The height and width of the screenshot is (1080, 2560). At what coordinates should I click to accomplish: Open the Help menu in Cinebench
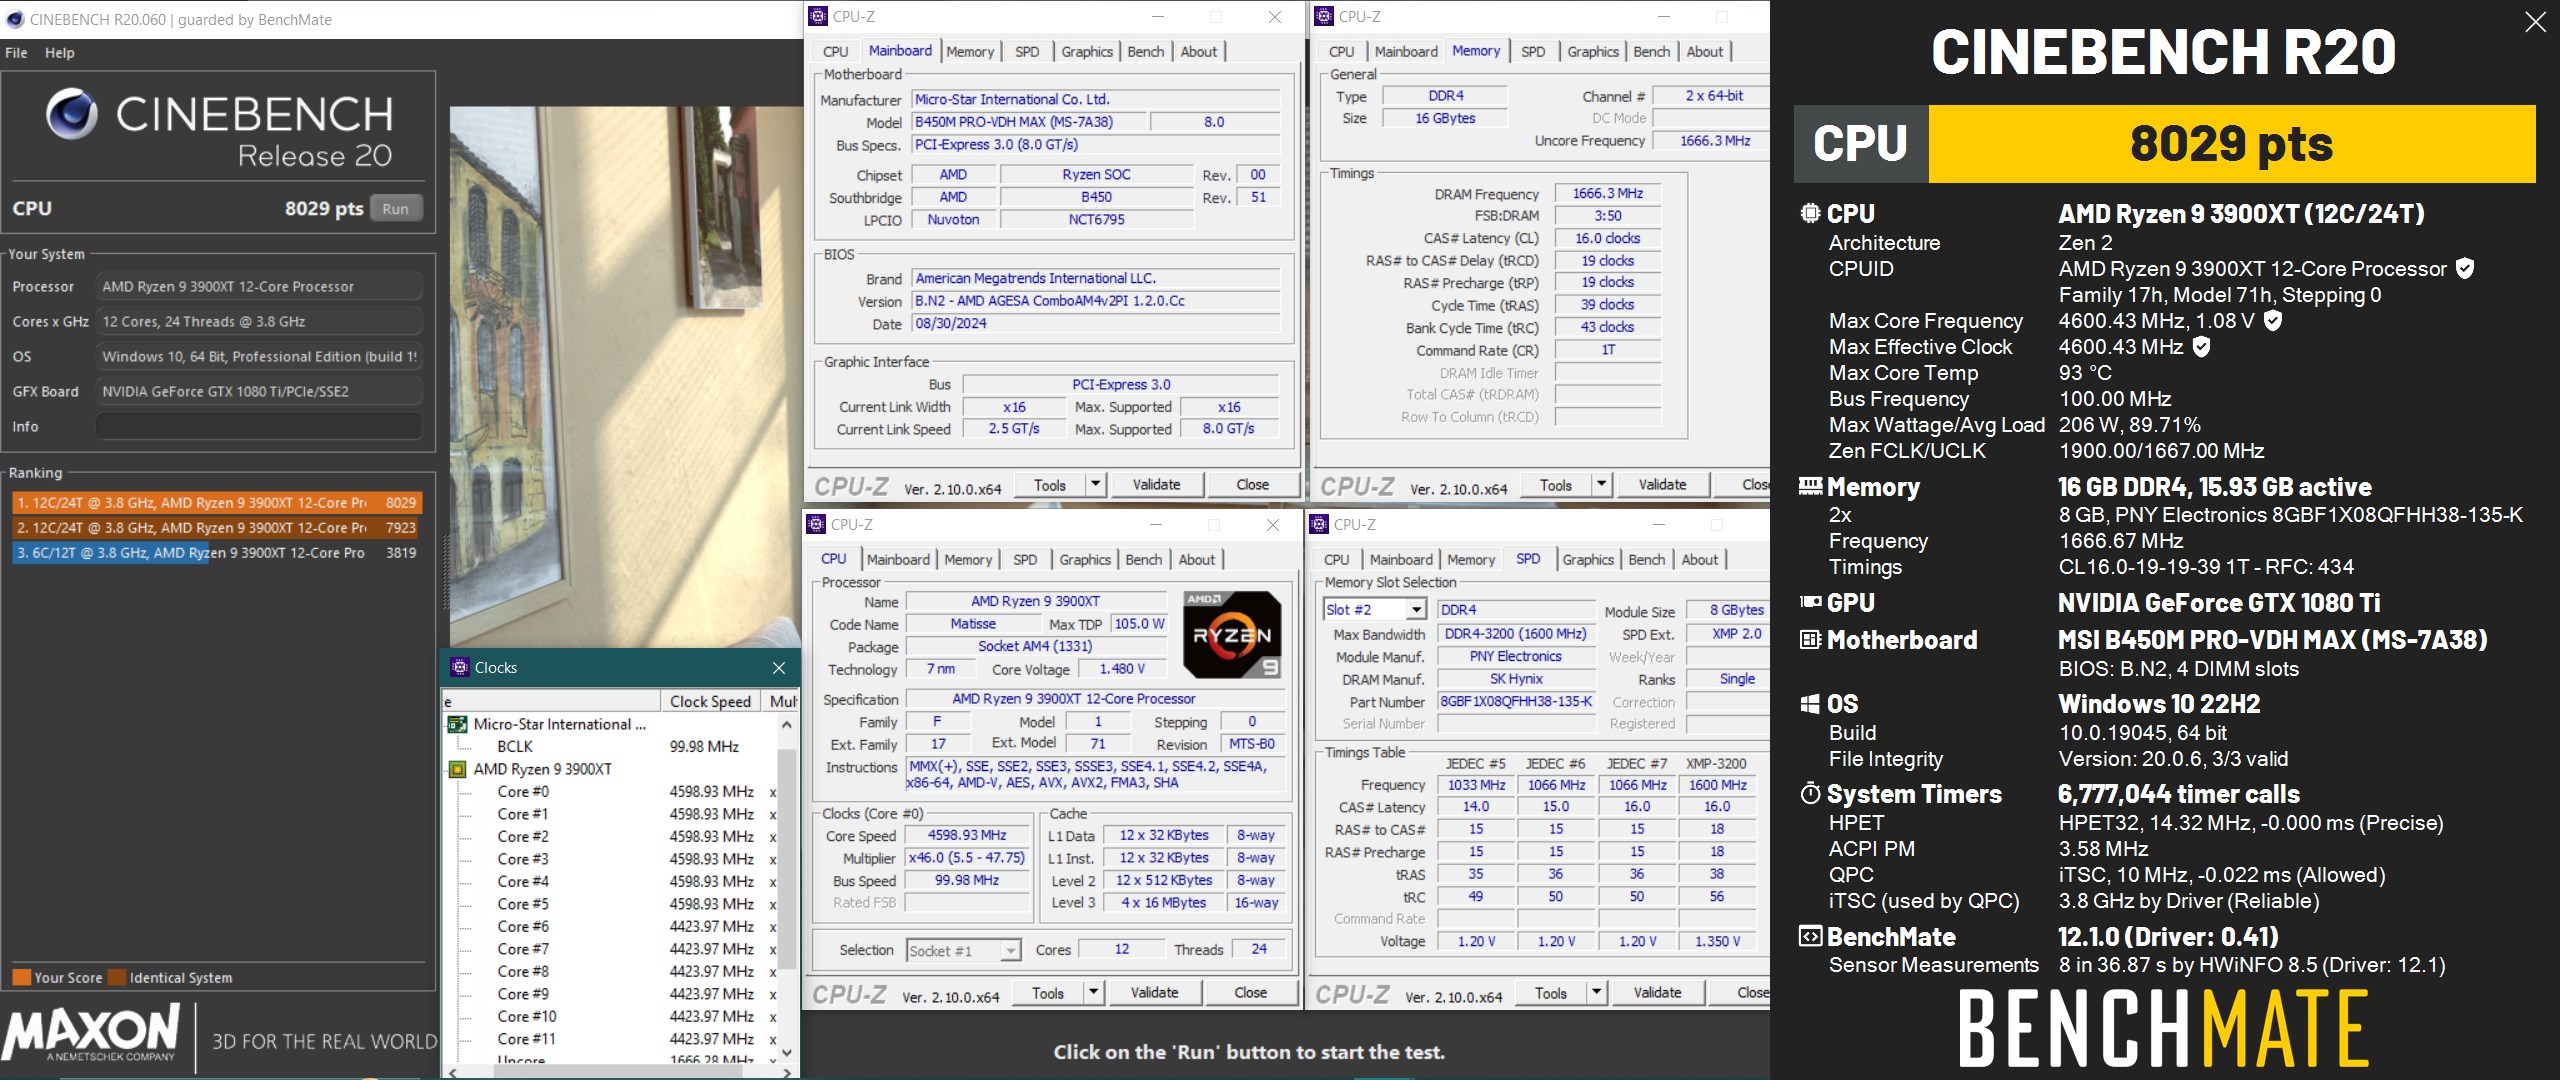click(x=59, y=53)
